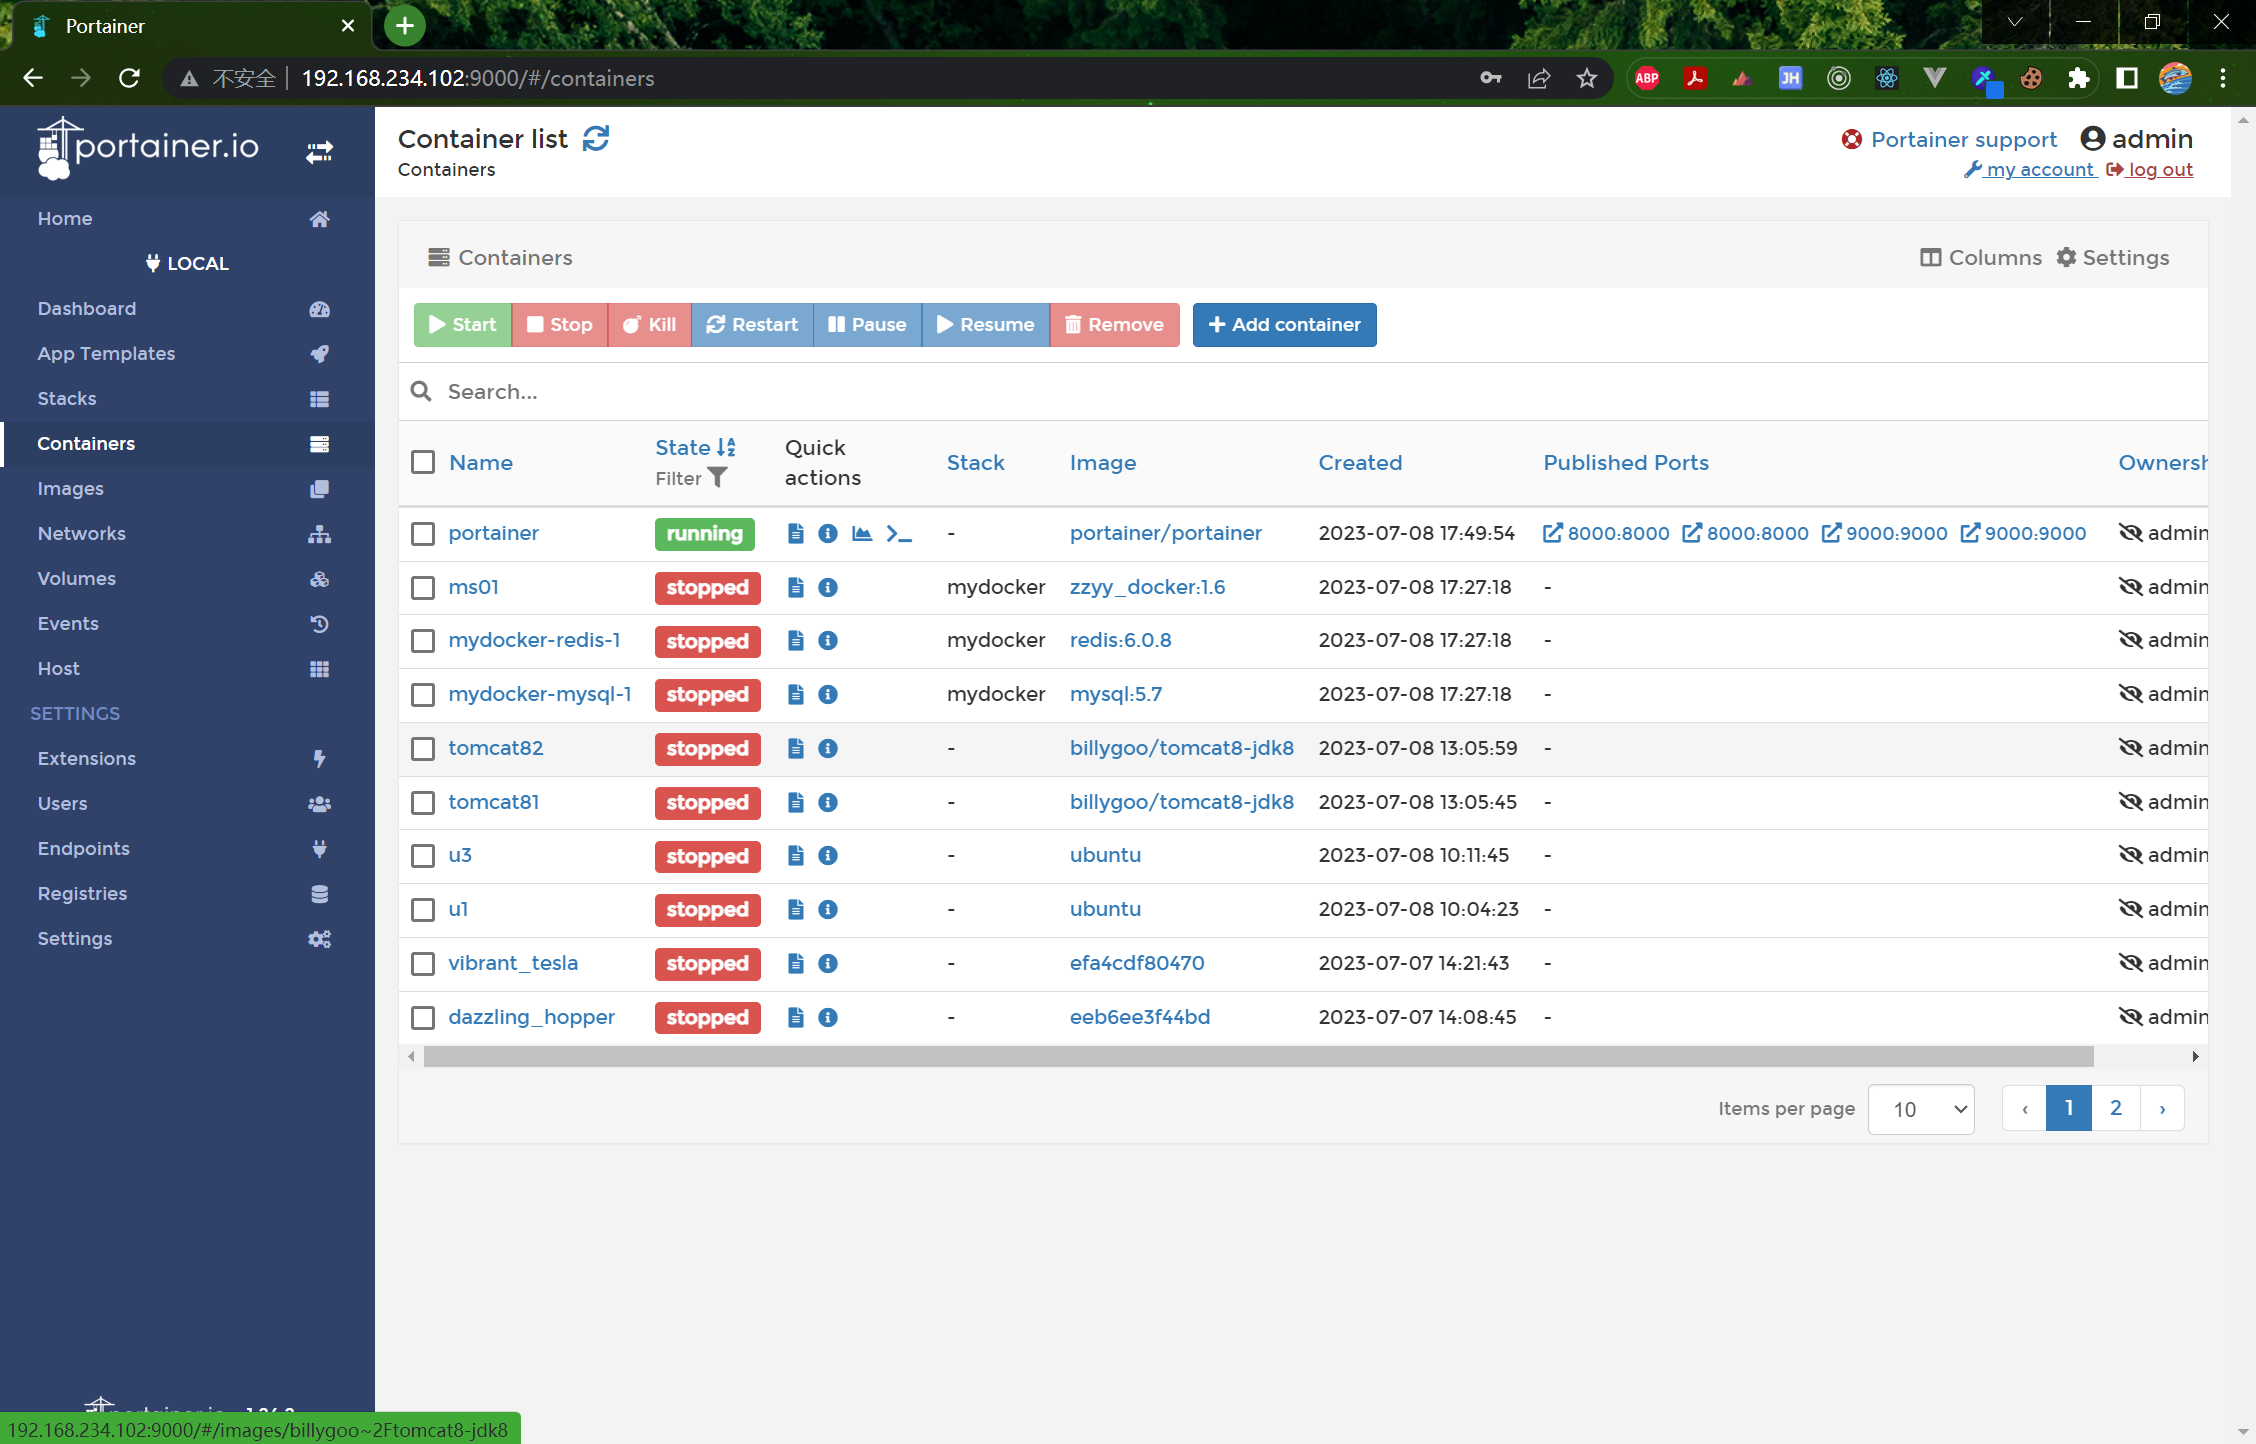This screenshot has width=2256, height=1444.
Task: Click the State filter funnel icon
Action: point(717,478)
